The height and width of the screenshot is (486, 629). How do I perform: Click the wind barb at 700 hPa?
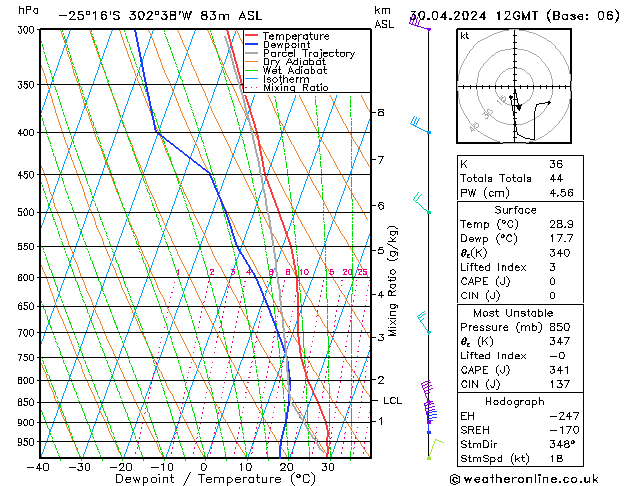(x=423, y=322)
